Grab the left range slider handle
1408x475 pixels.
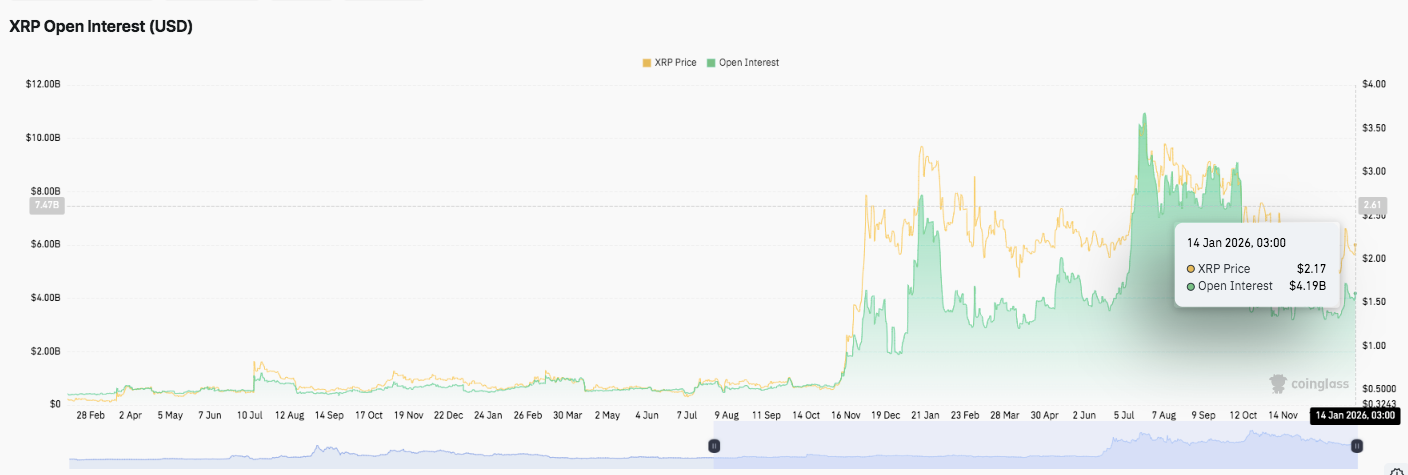714,447
